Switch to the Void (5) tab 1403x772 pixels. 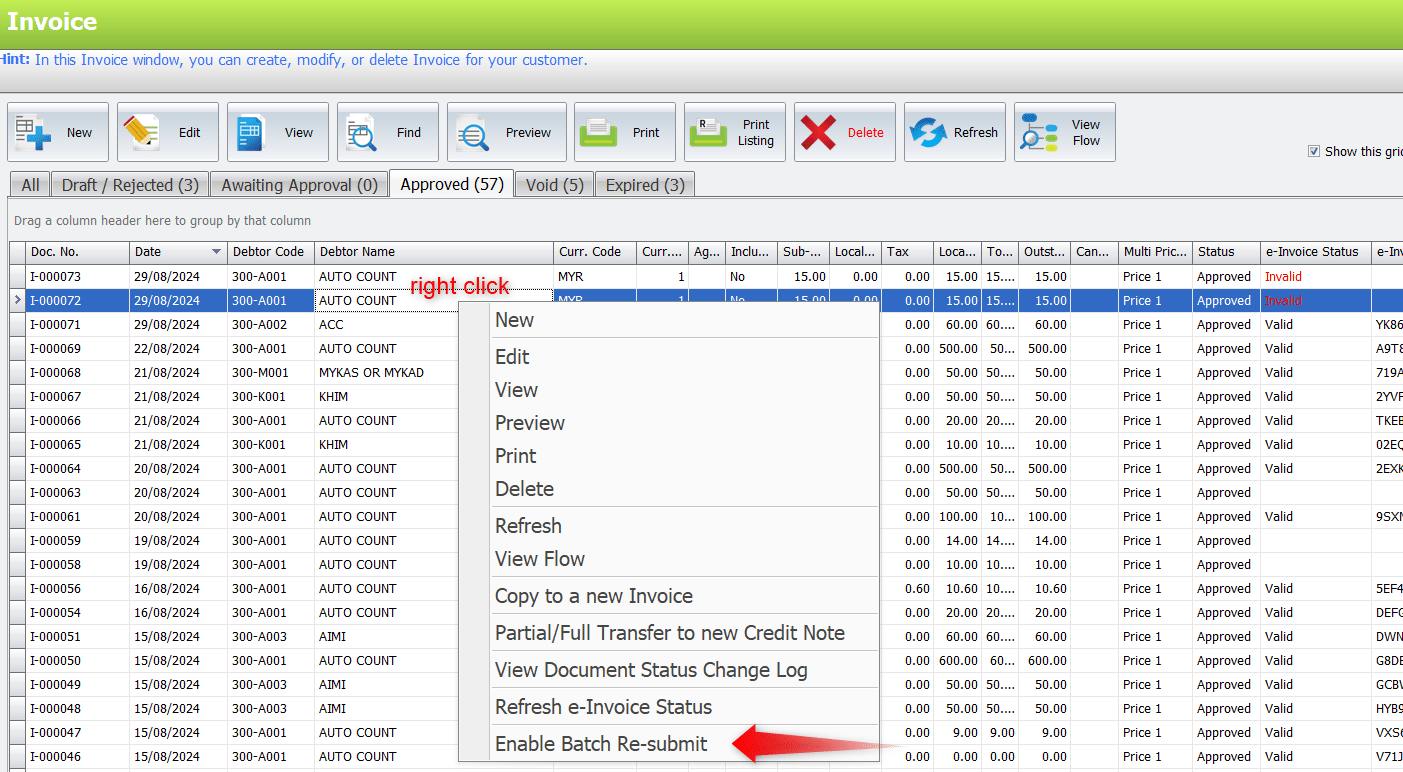tap(555, 185)
